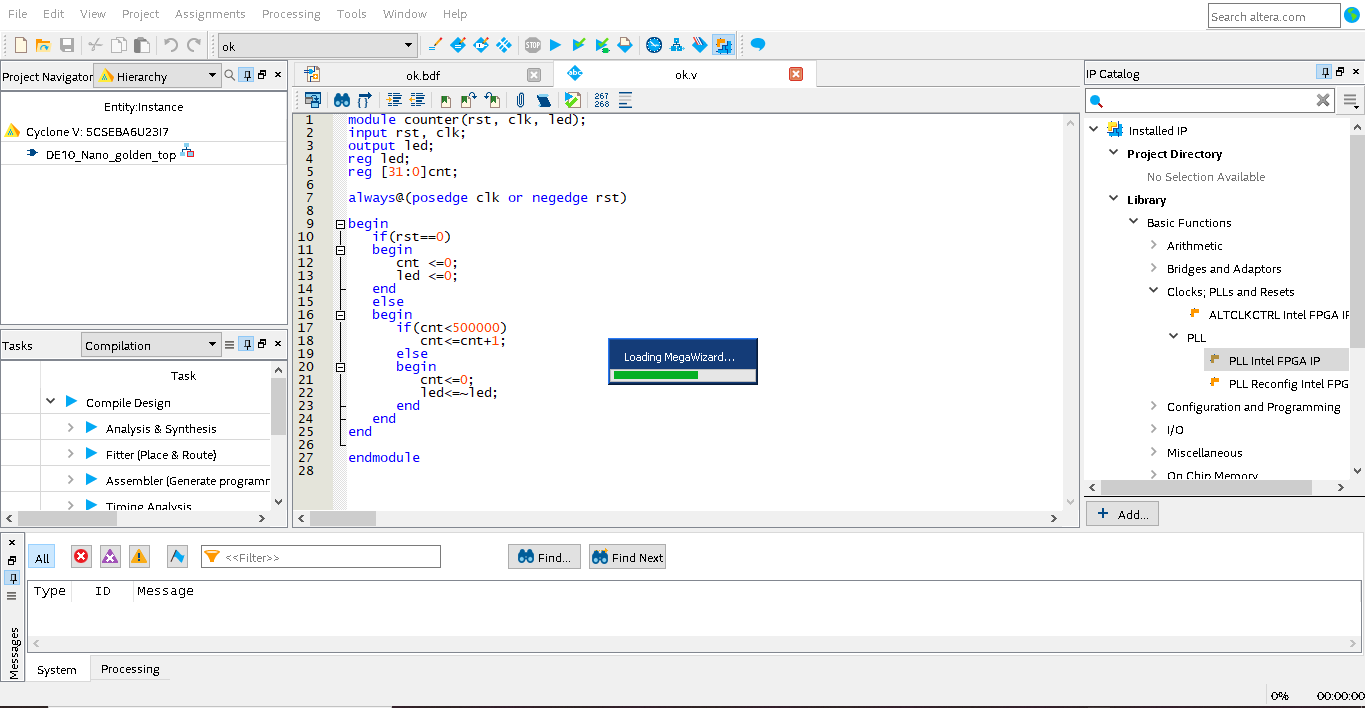Click the binoculars Find icon in editor toolbar
This screenshot has width=1365, height=708.
tap(341, 100)
